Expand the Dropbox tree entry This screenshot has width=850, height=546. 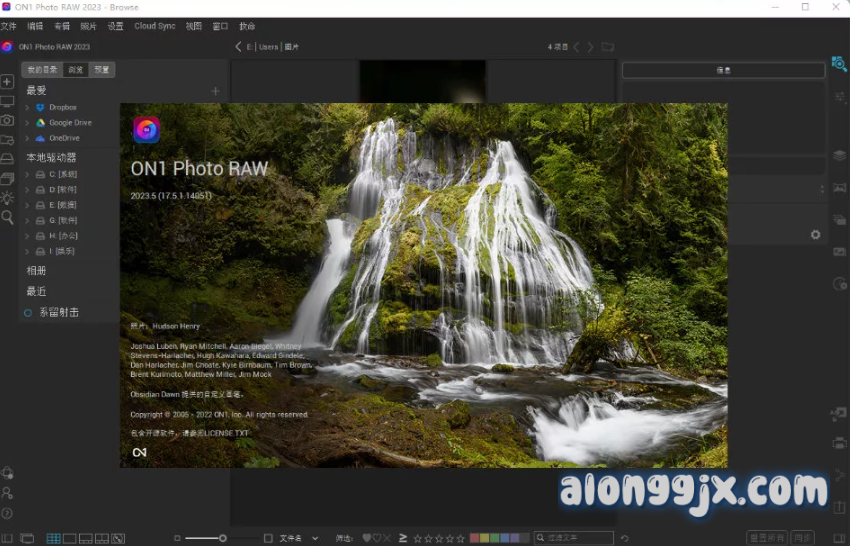(x=27, y=107)
